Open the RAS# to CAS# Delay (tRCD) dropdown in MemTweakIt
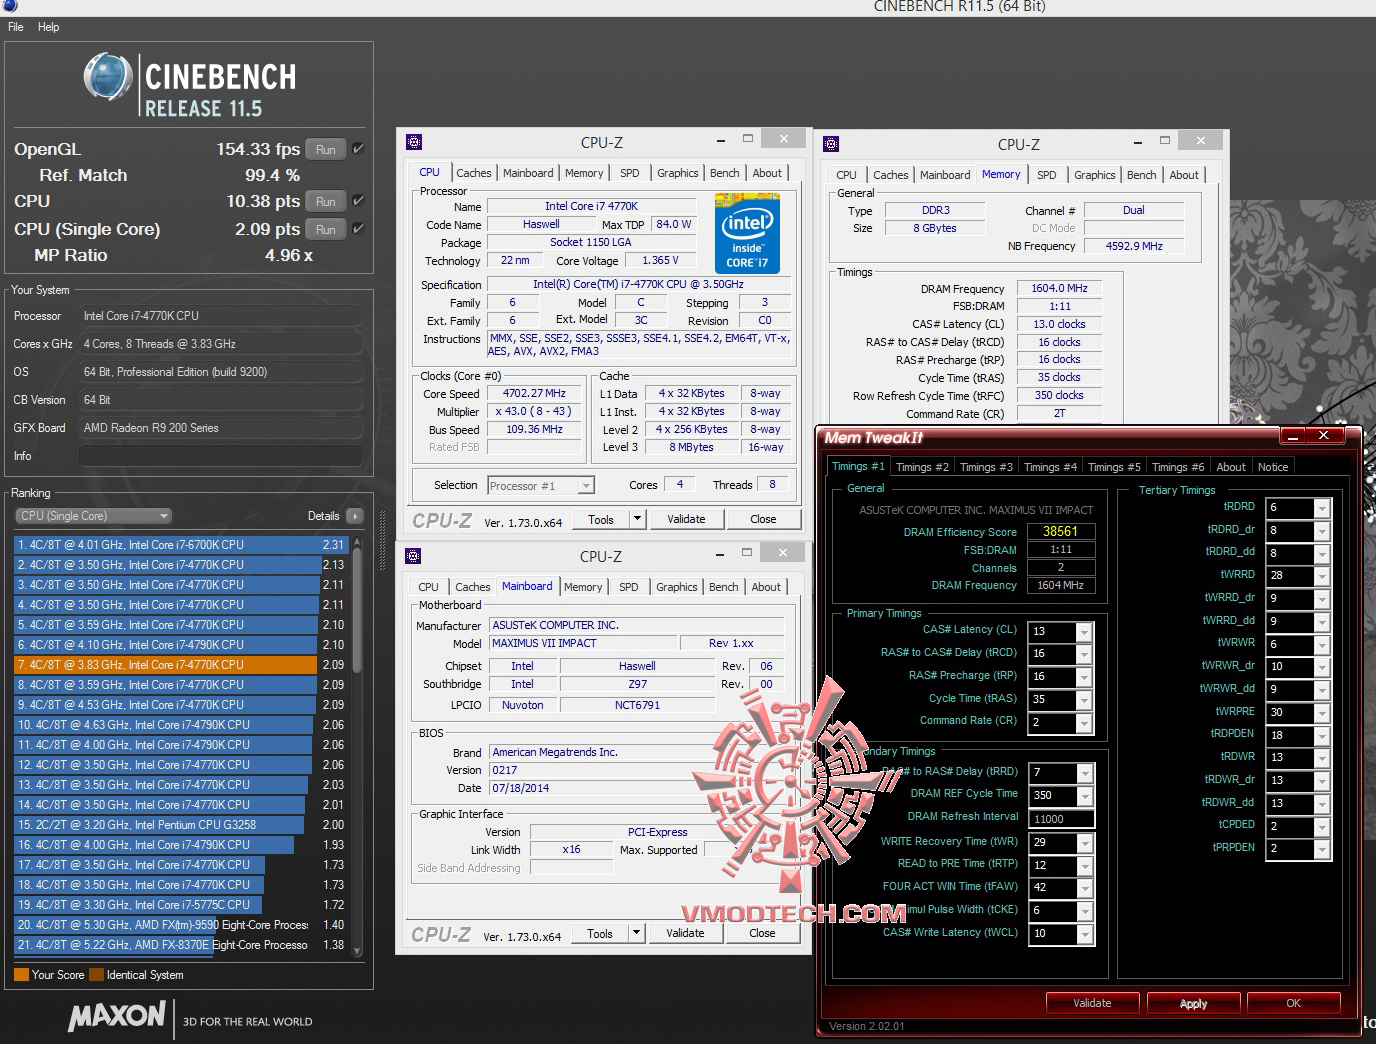Viewport: 1376px width, 1044px height. click(x=1083, y=654)
